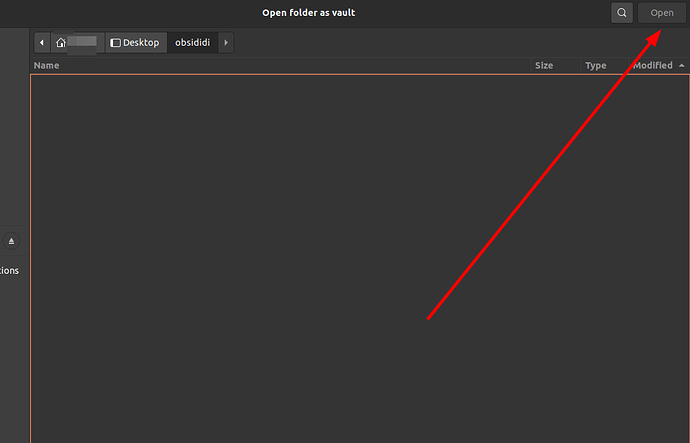Click the sort arrow beside Modified
Screen dimensions: 690x443
coord(682,65)
